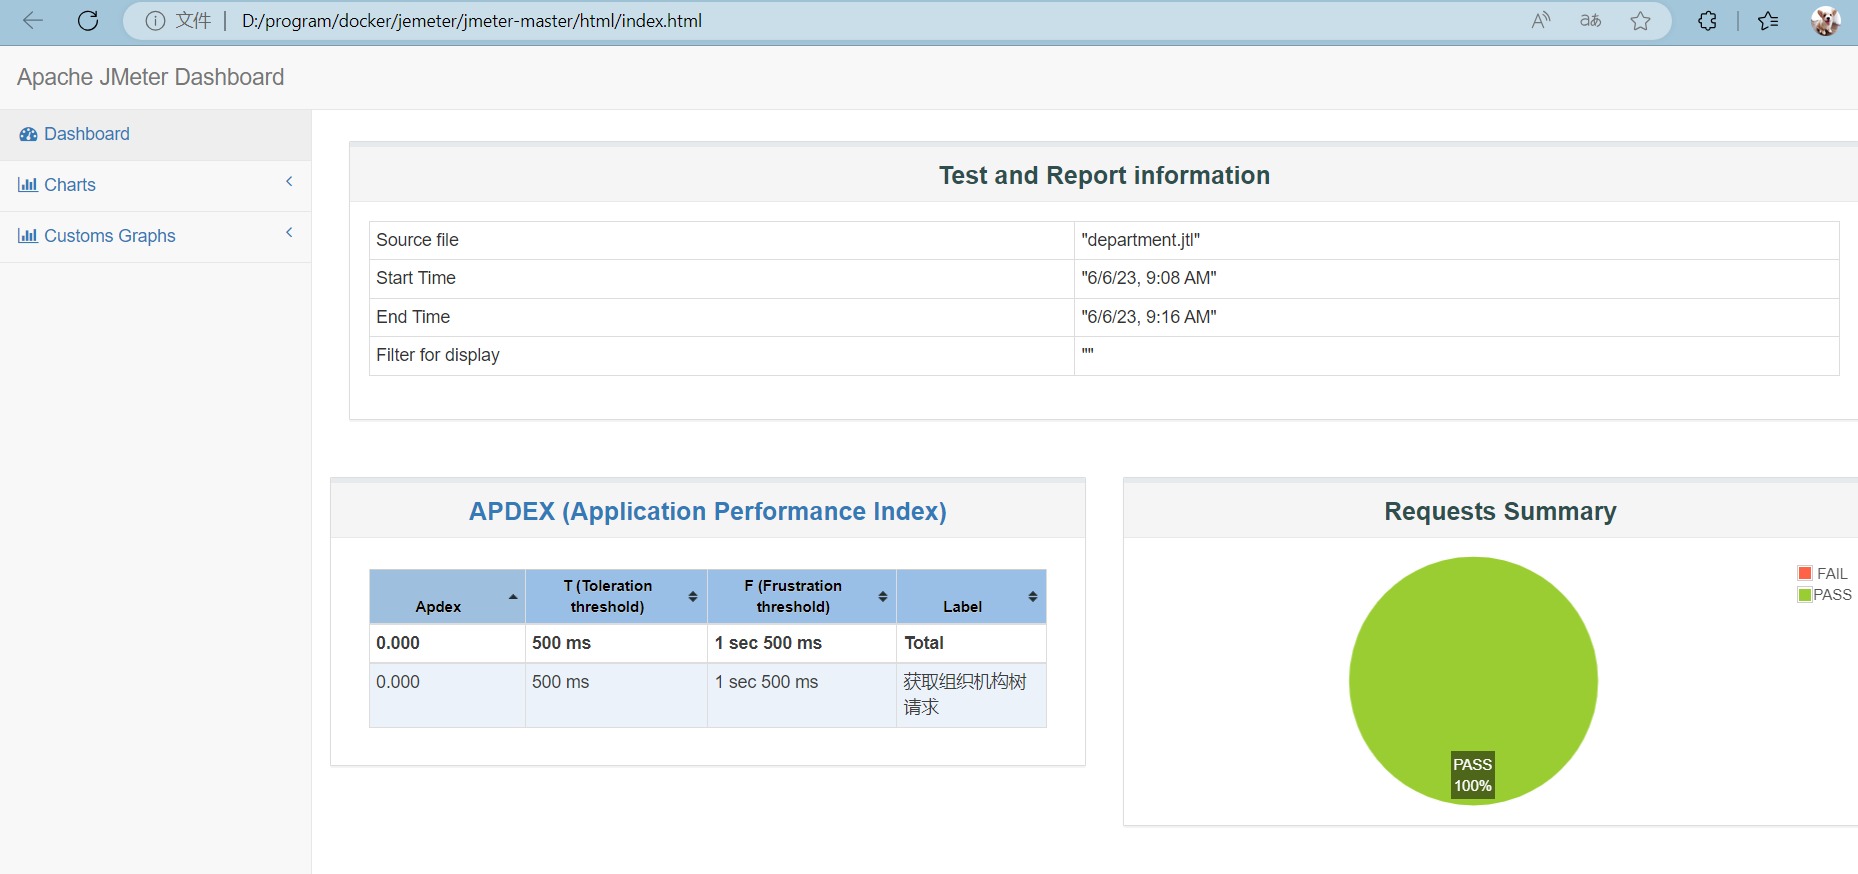This screenshot has height=874, width=1858.
Task: Add page to favorites with the star icon
Action: (1640, 20)
